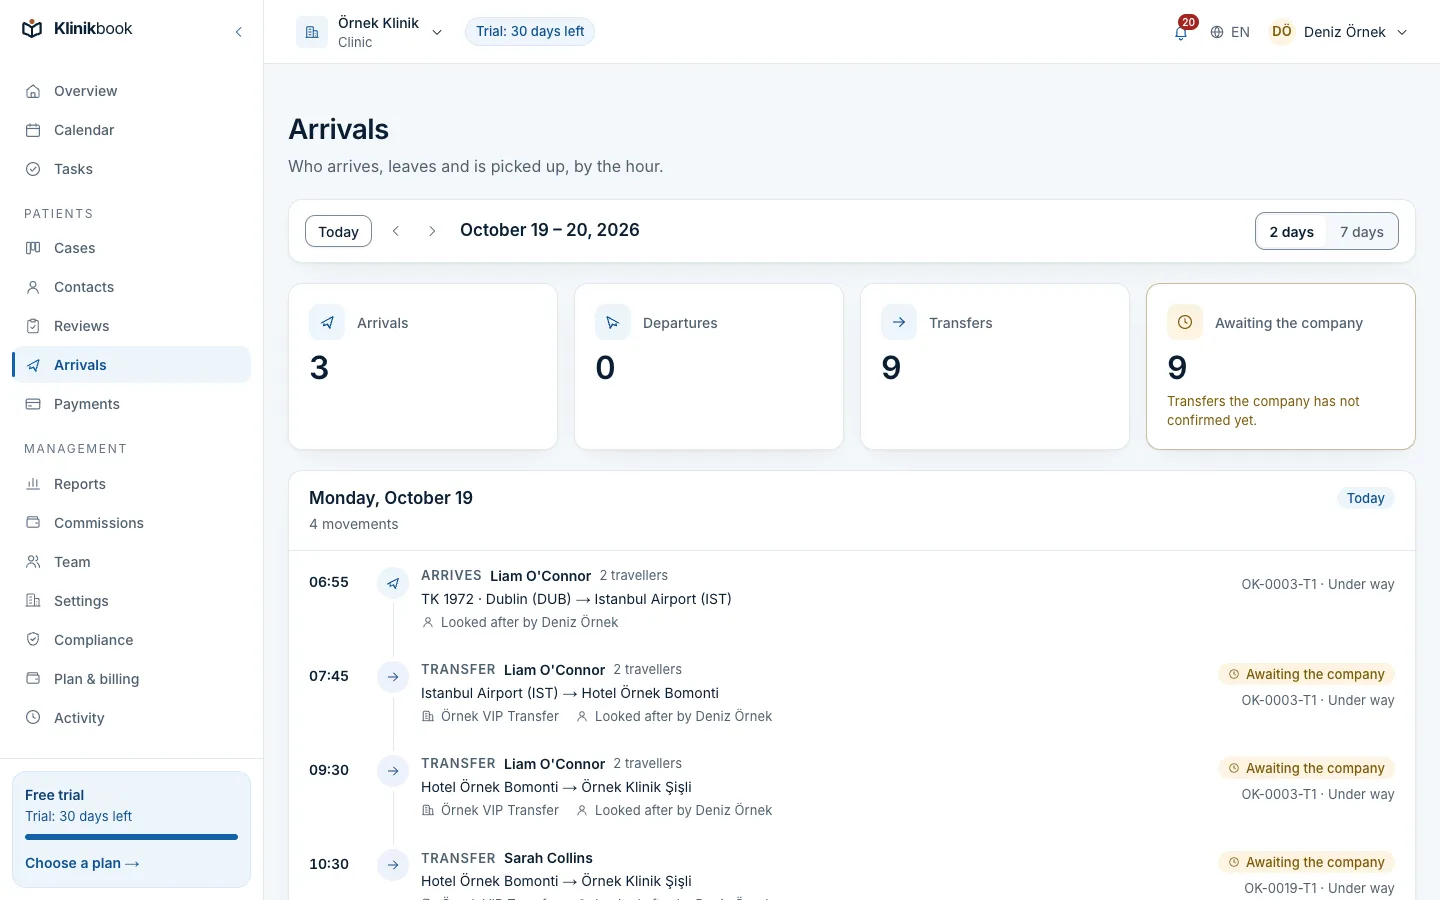This screenshot has width=1440, height=900.
Task: Click the Departures card icon
Action: pyautogui.click(x=613, y=322)
